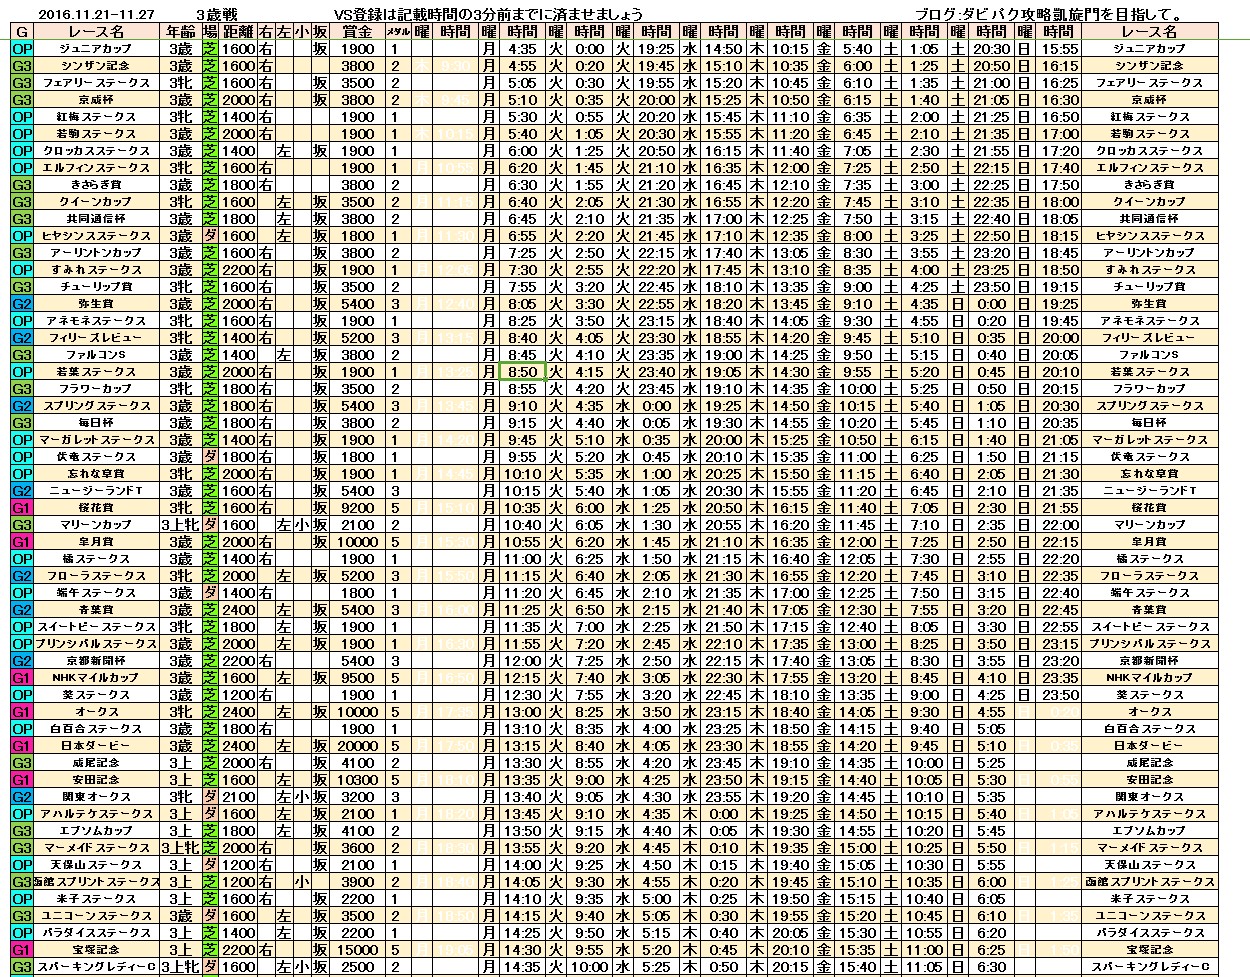Select prize 2500 in スパーキングレディーC row
Screen dimensions: 1250x977
(x=357, y=967)
